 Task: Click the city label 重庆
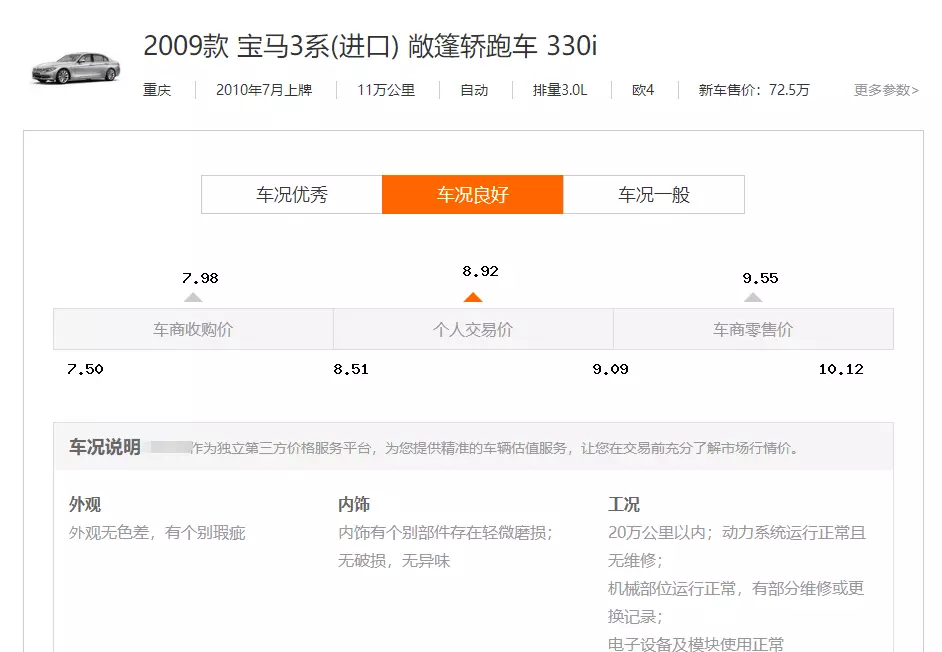click(x=157, y=90)
